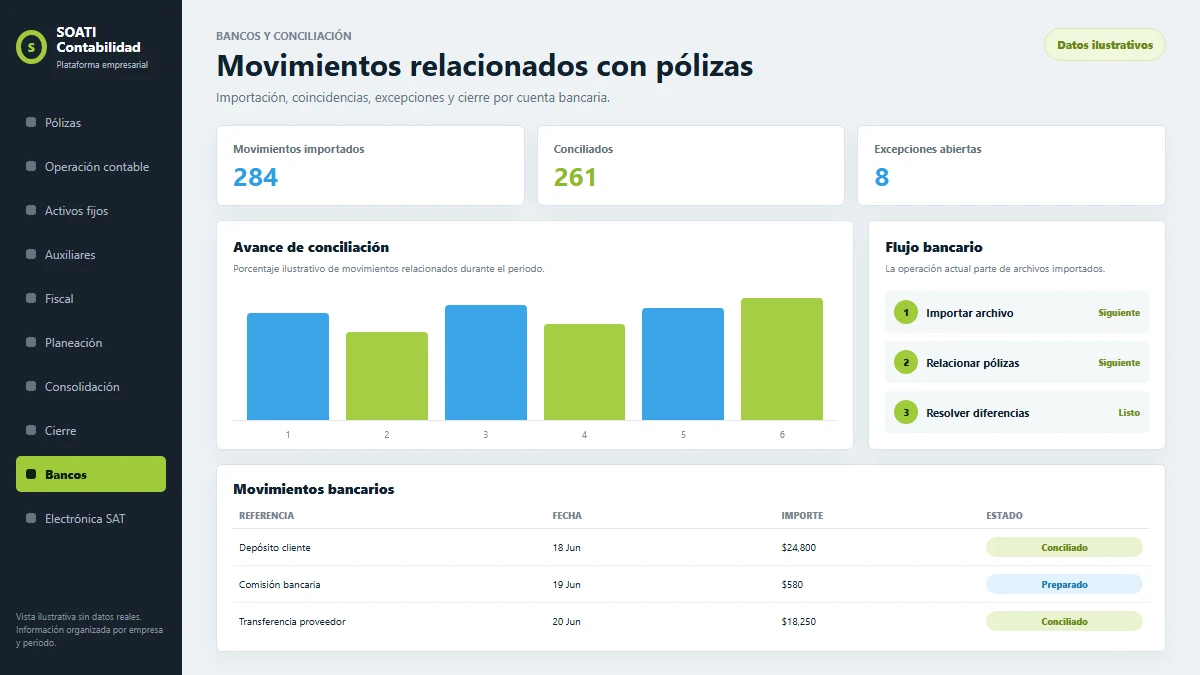
Task: Click the ESTADO column header
Action: [x=1004, y=516]
